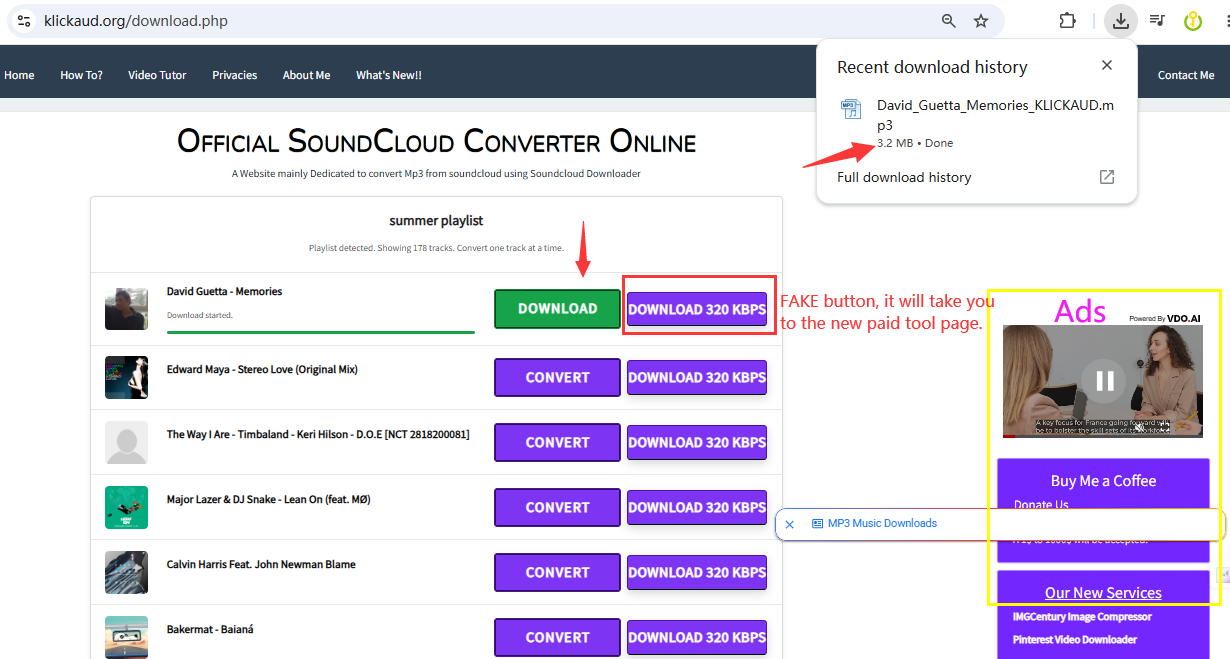
Task: Open the Video Tutor menu item
Action: (157, 75)
